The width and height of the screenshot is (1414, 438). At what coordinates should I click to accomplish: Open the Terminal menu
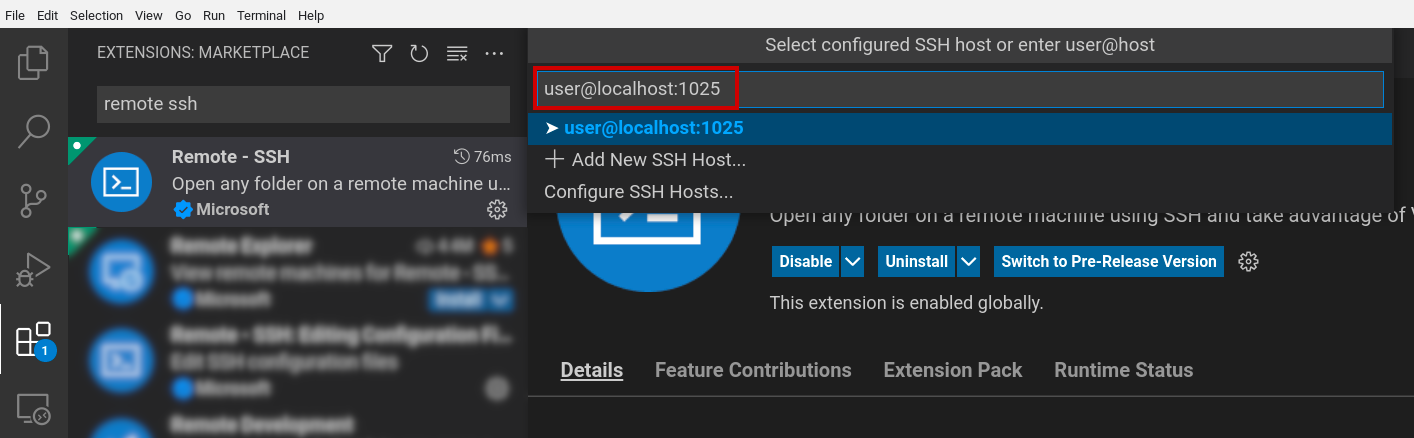(261, 15)
